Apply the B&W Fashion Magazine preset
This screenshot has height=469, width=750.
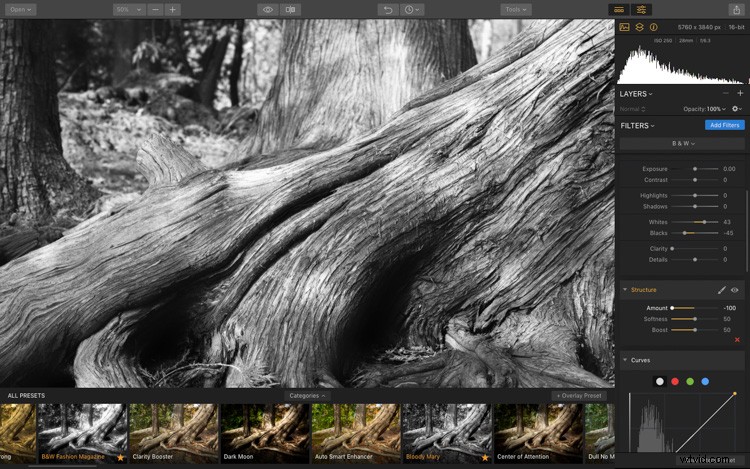[82, 433]
